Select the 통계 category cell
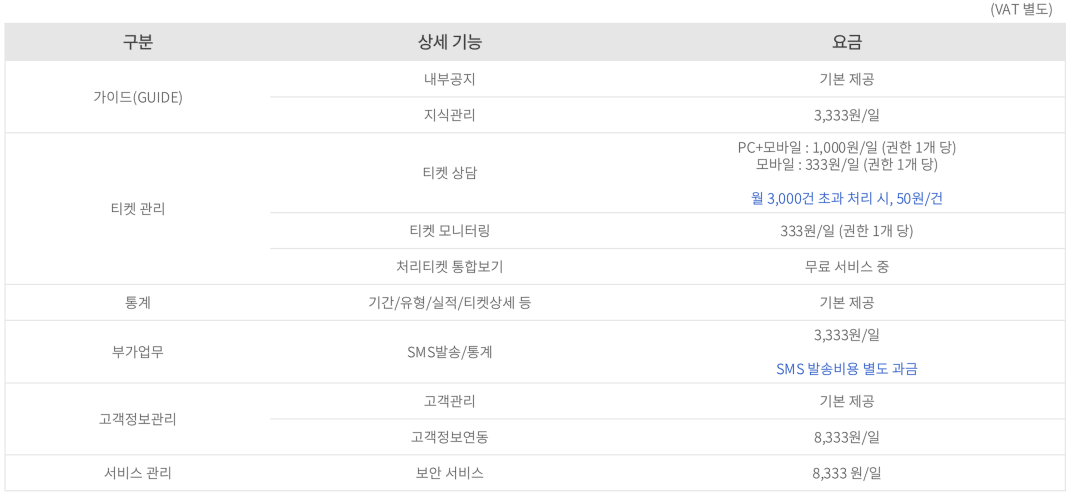Screen dimensions: 1073x498 tap(138, 302)
